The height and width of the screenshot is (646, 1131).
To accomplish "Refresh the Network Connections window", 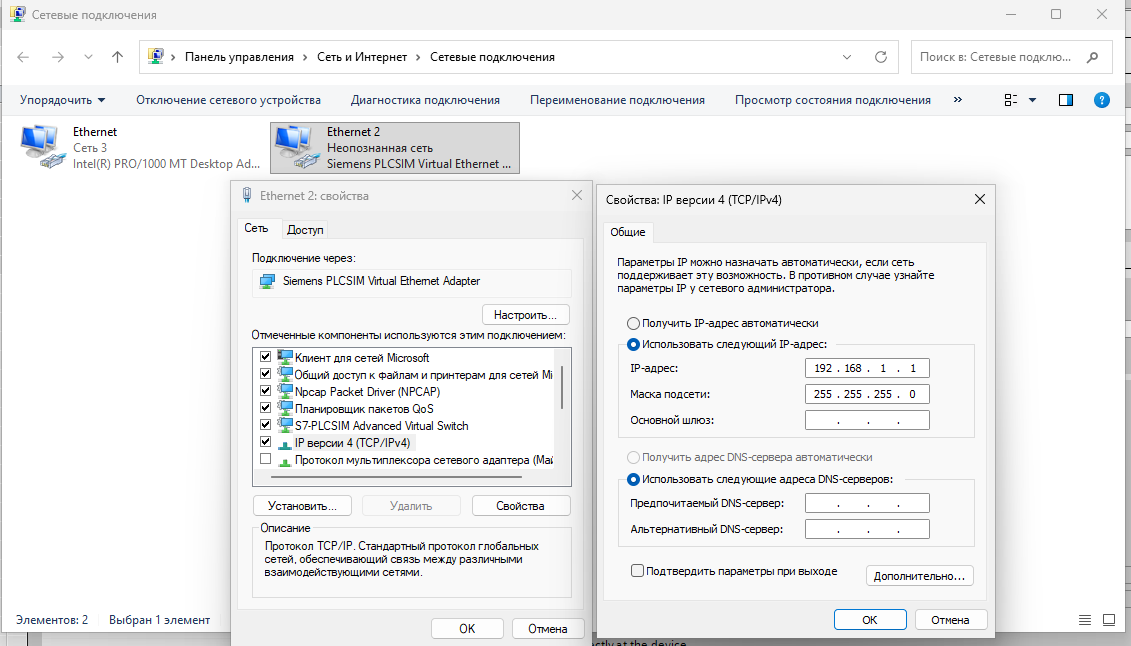I will [x=881, y=57].
